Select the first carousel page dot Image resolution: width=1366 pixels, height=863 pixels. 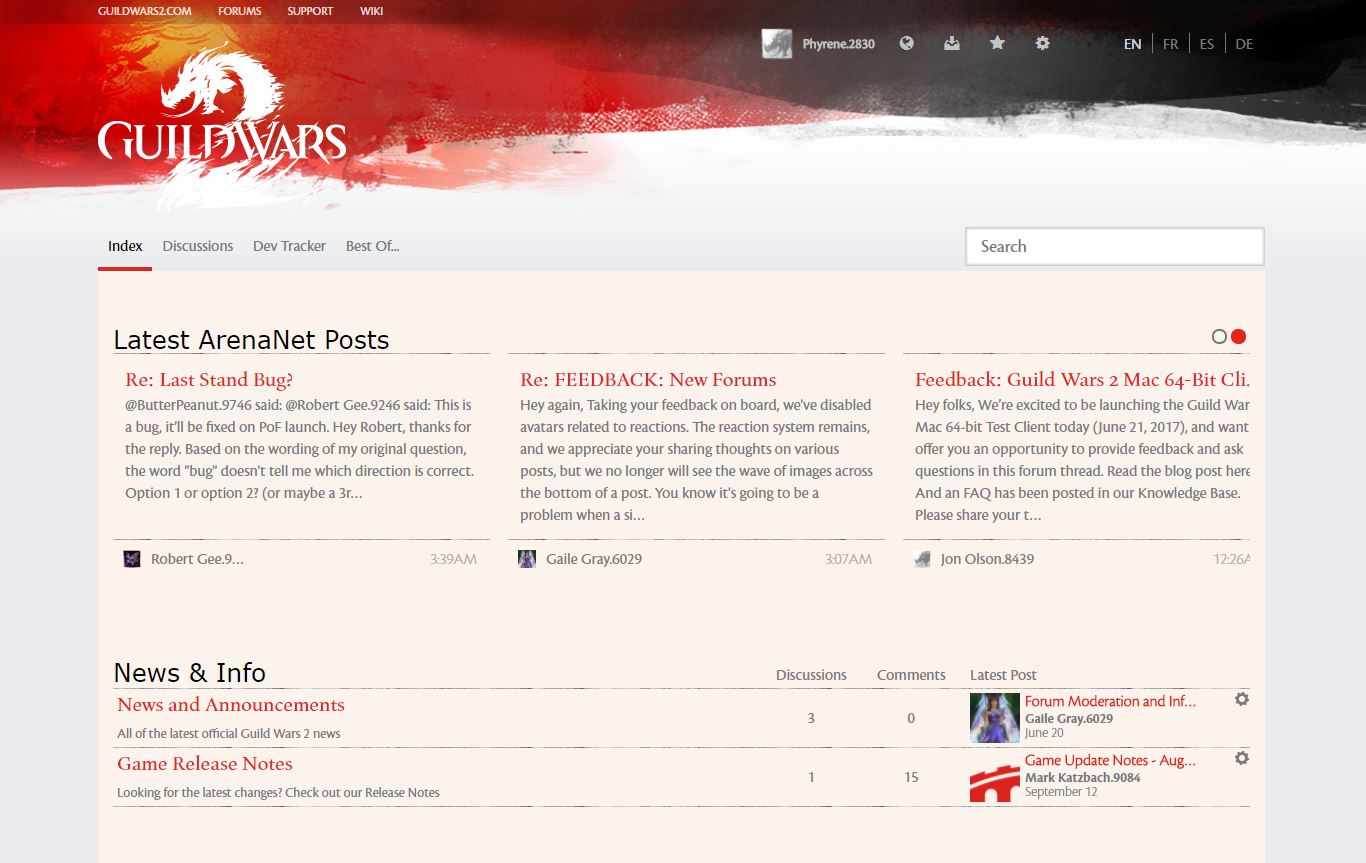click(x=1219, y=336)
